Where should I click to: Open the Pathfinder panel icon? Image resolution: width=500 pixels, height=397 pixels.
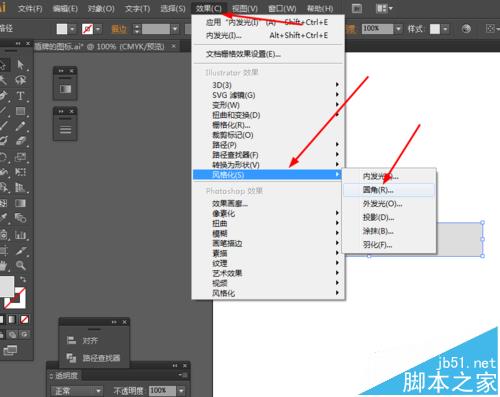point(71,358)
